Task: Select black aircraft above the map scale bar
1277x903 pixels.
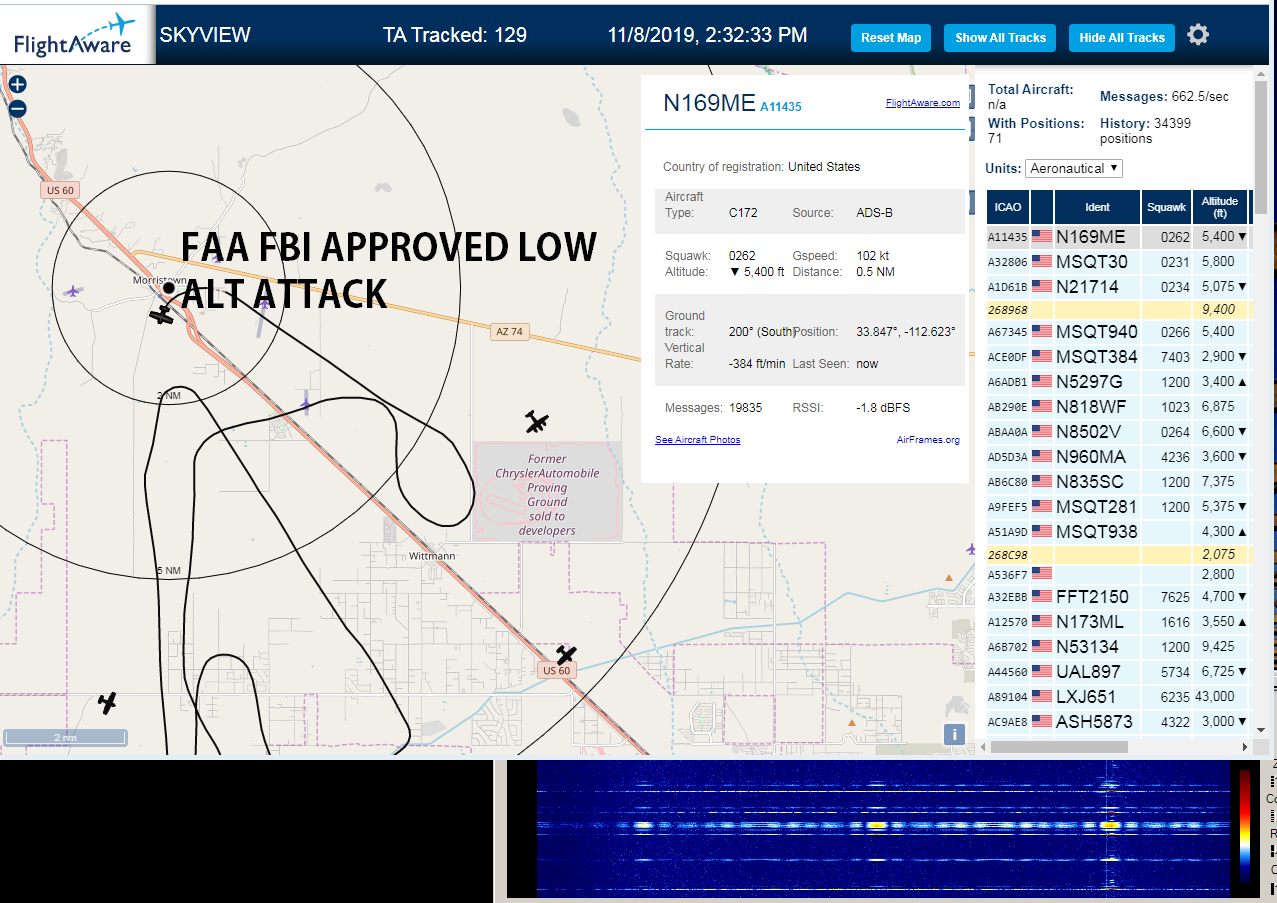Action: (107, 702)
